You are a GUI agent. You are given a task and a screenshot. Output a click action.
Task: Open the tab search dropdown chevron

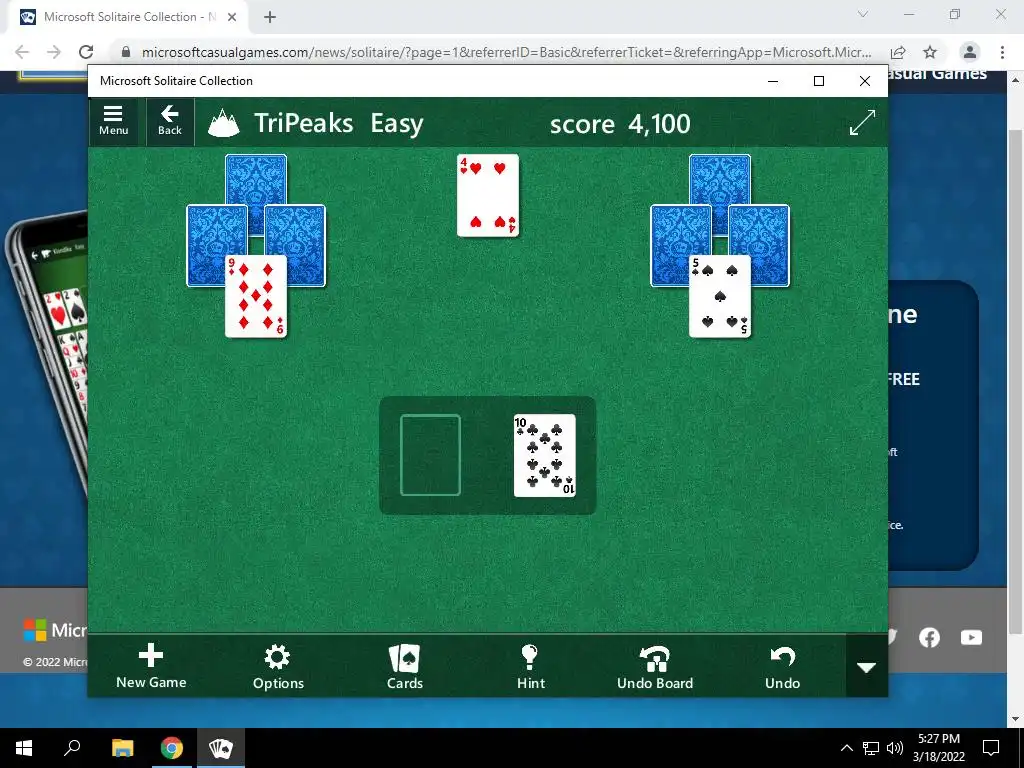click(x=863, y=14)
